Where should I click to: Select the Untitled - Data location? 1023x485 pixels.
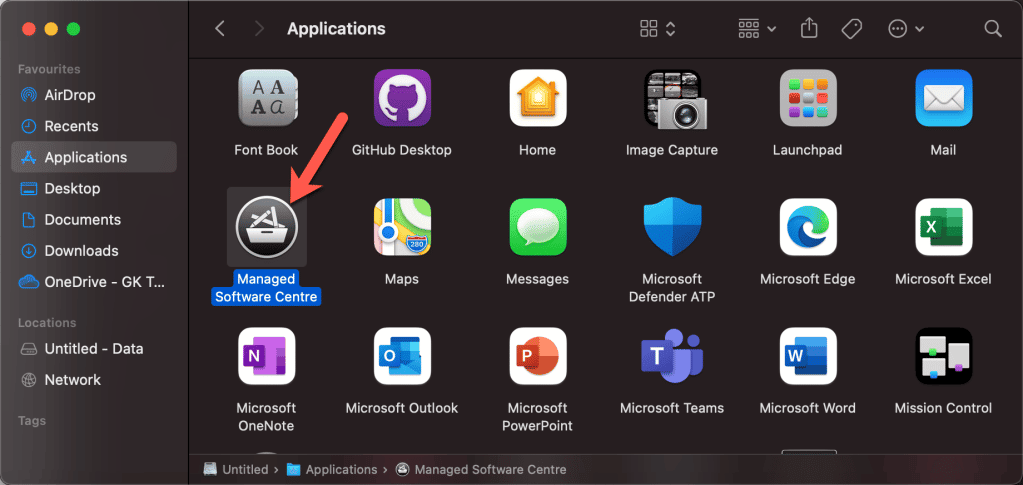click(x=94, y=349)
